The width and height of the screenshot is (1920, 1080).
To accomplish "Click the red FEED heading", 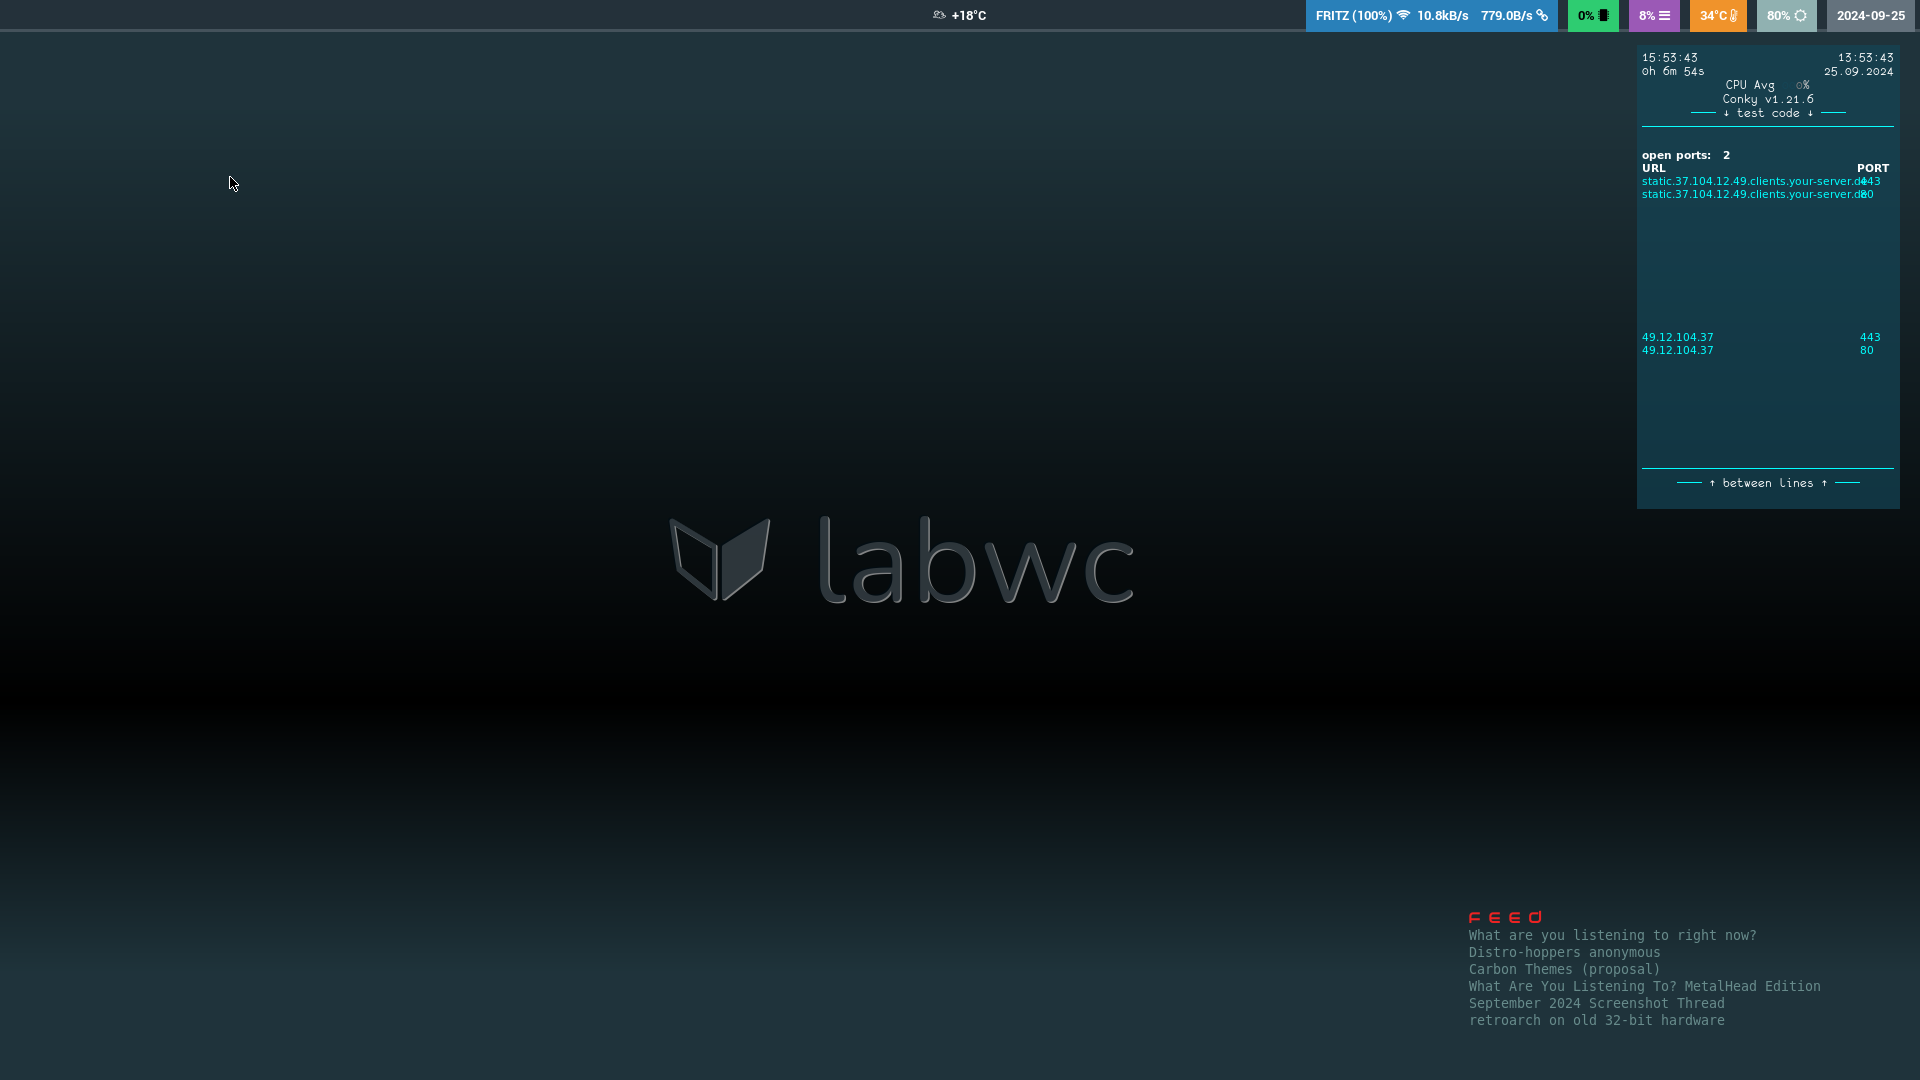I will tap(1505, 917).
